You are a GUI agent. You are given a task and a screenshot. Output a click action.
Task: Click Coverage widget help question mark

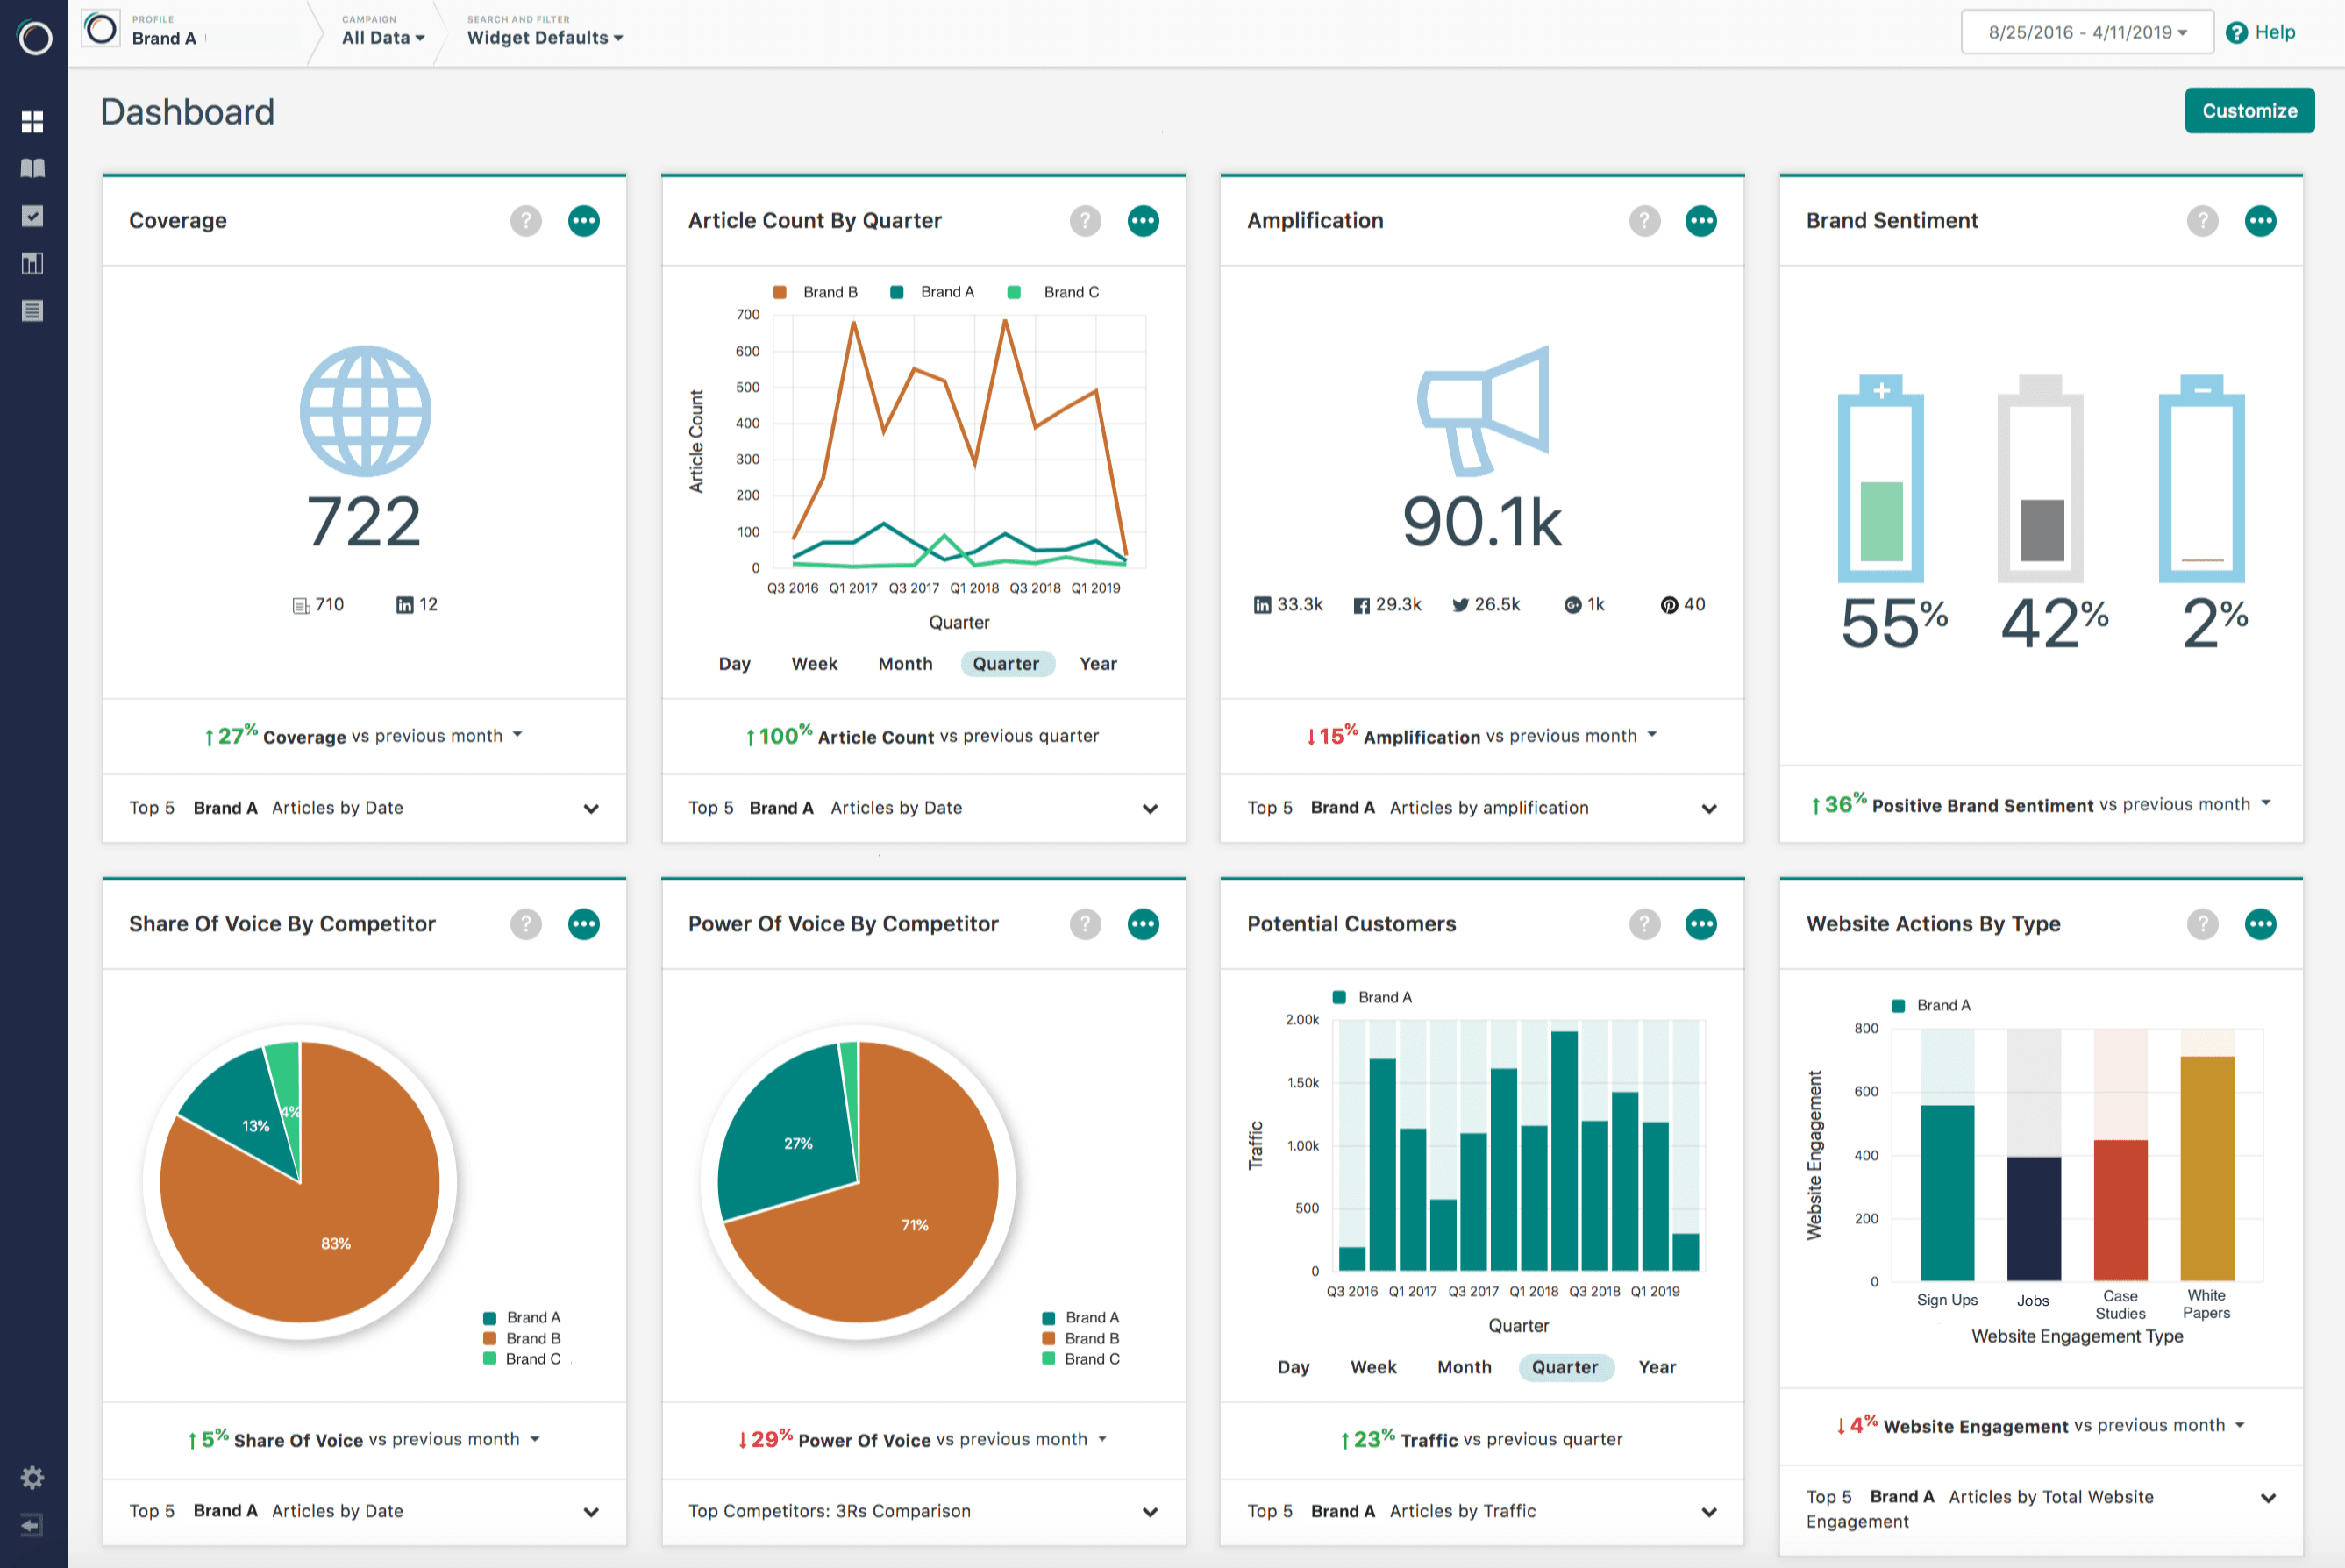pyautogui.click(x=526, y=221)
